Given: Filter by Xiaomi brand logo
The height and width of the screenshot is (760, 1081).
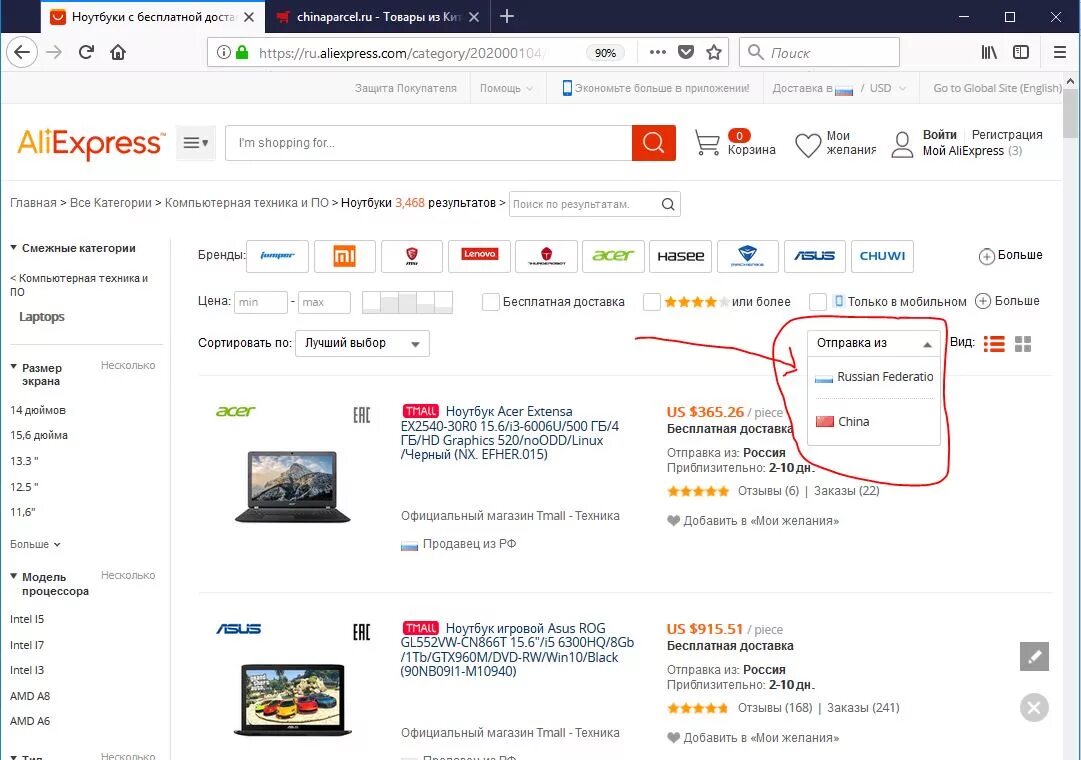Looking at the screenshot, I should pyautogui.click(x=345, y=257).
